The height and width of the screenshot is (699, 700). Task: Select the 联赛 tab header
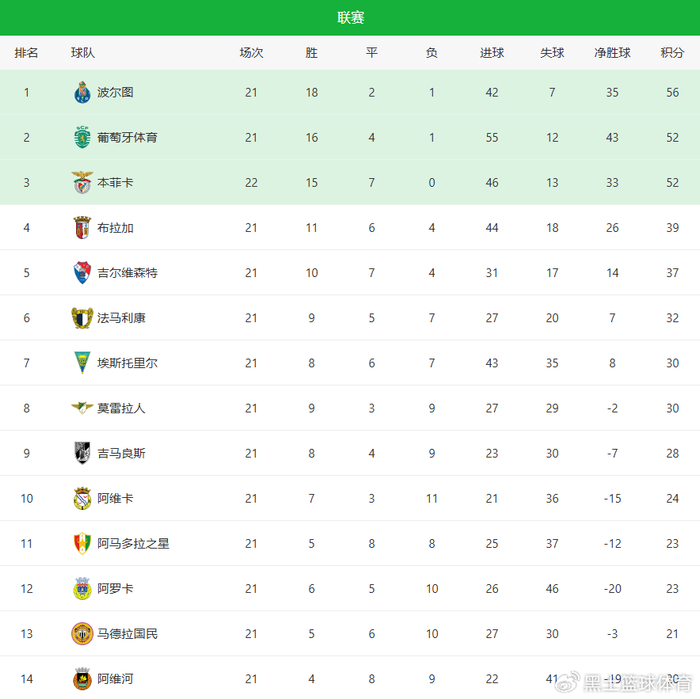[350, 18]
